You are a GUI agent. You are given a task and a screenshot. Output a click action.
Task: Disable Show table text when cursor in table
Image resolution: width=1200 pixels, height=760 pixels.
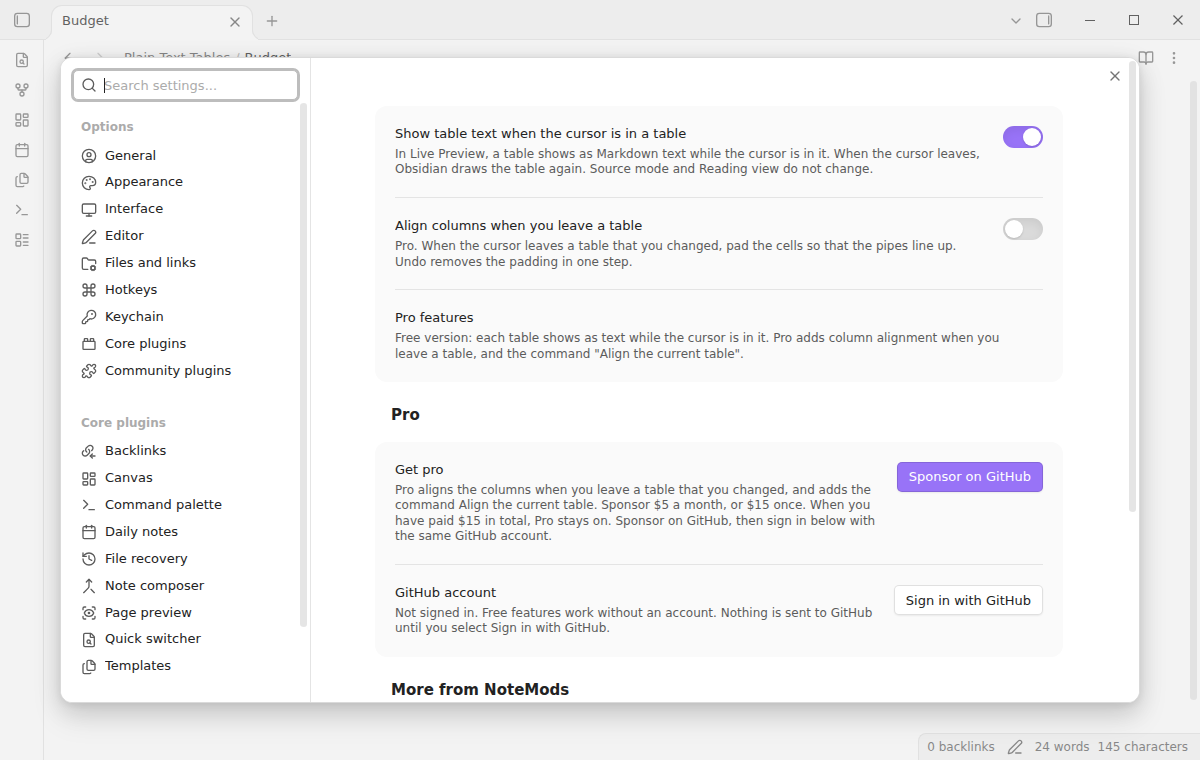1023,137
